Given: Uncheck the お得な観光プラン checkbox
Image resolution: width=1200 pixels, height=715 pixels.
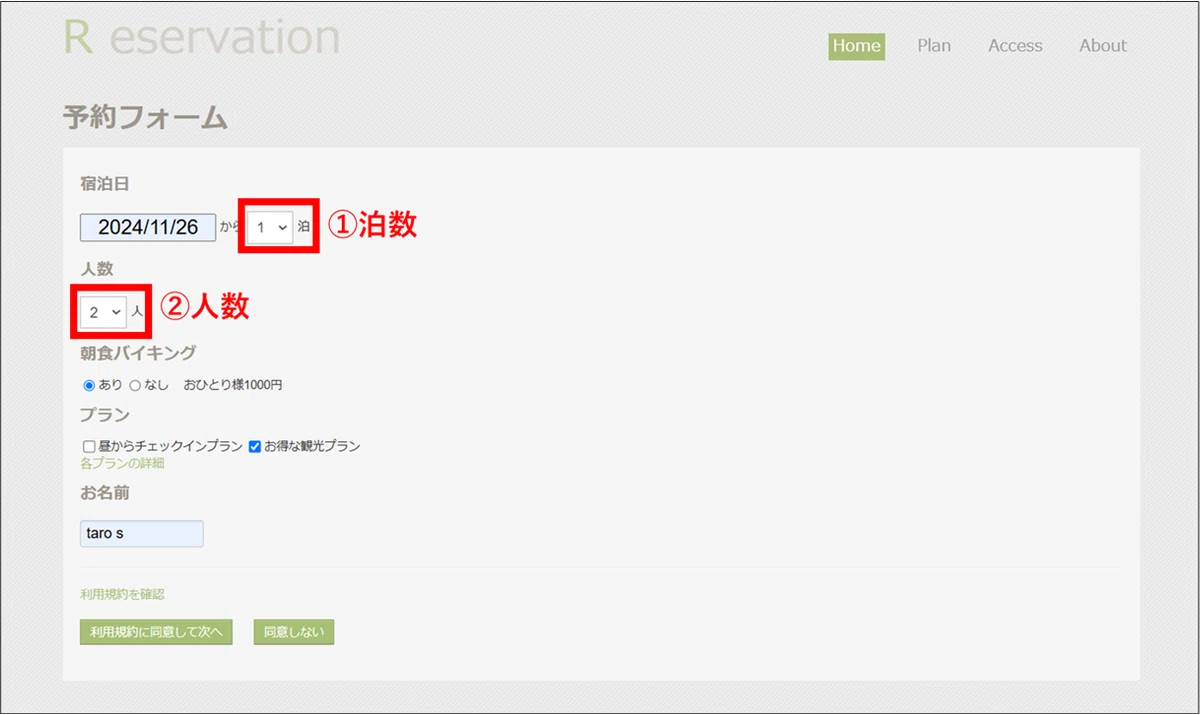Looking at the screenshot, I should 254,447.
